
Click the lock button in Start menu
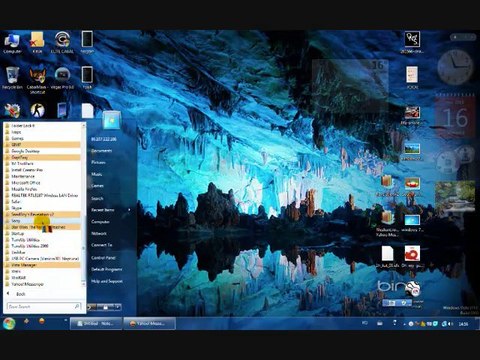point(105,307)
